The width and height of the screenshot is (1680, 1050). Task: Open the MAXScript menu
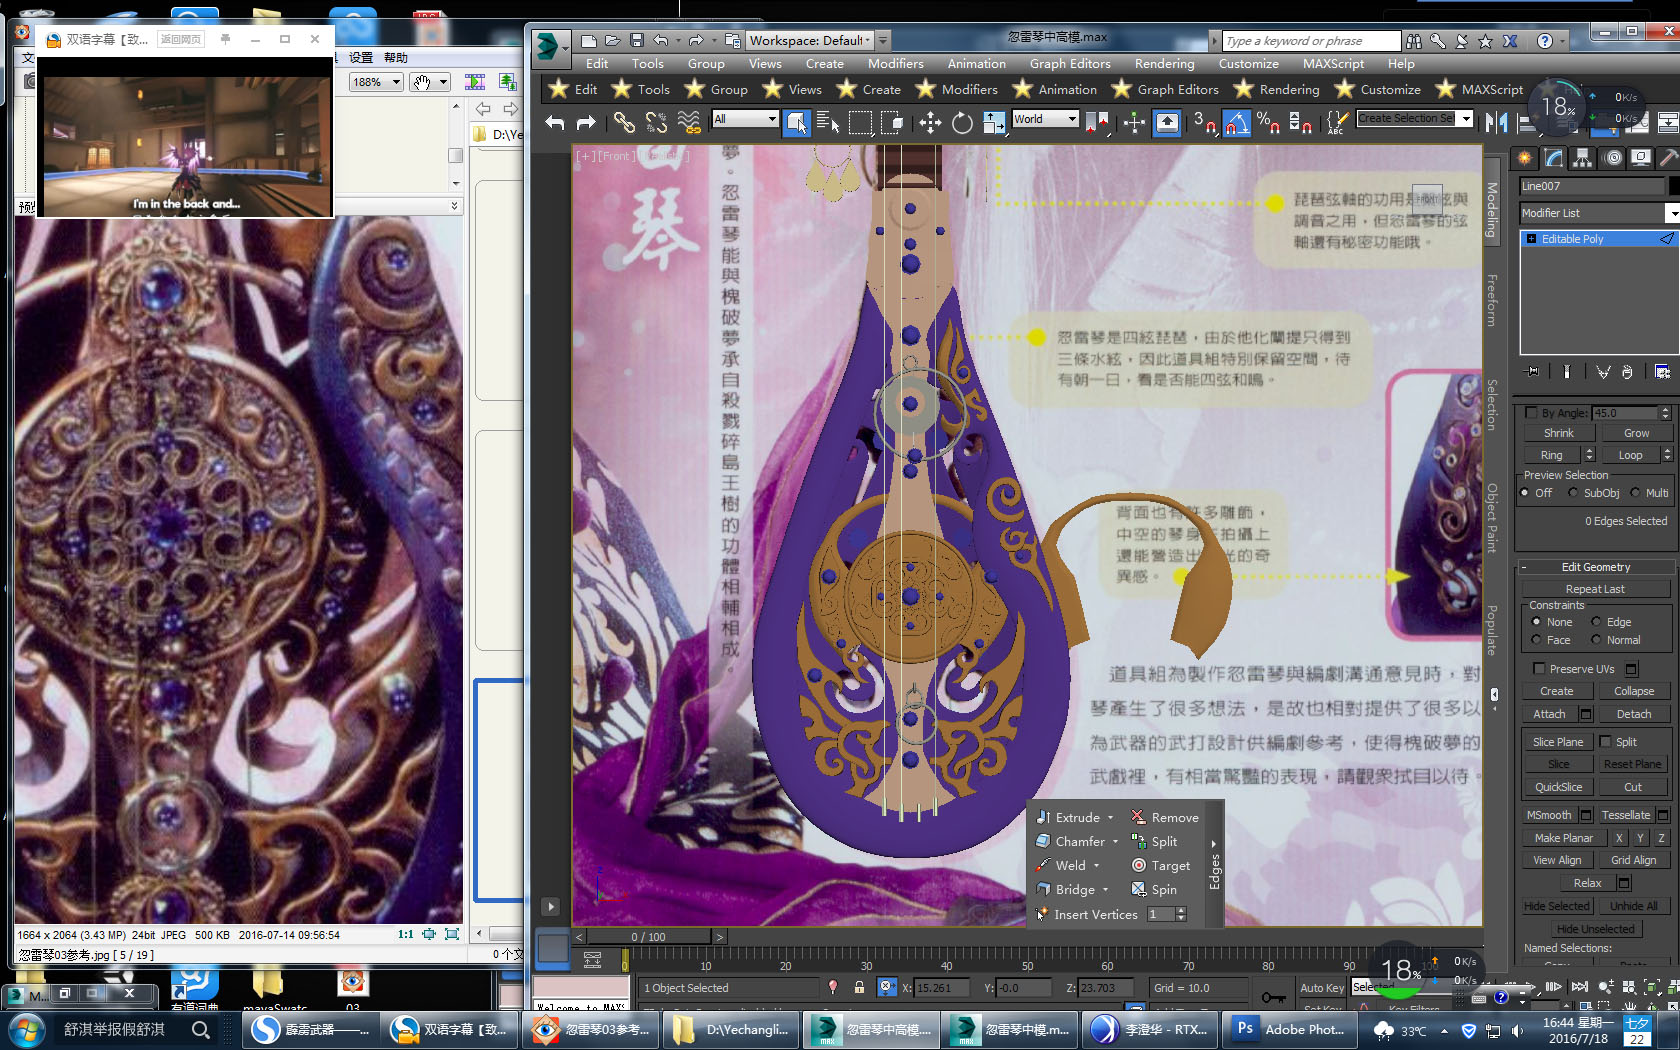coord(1333,63)
